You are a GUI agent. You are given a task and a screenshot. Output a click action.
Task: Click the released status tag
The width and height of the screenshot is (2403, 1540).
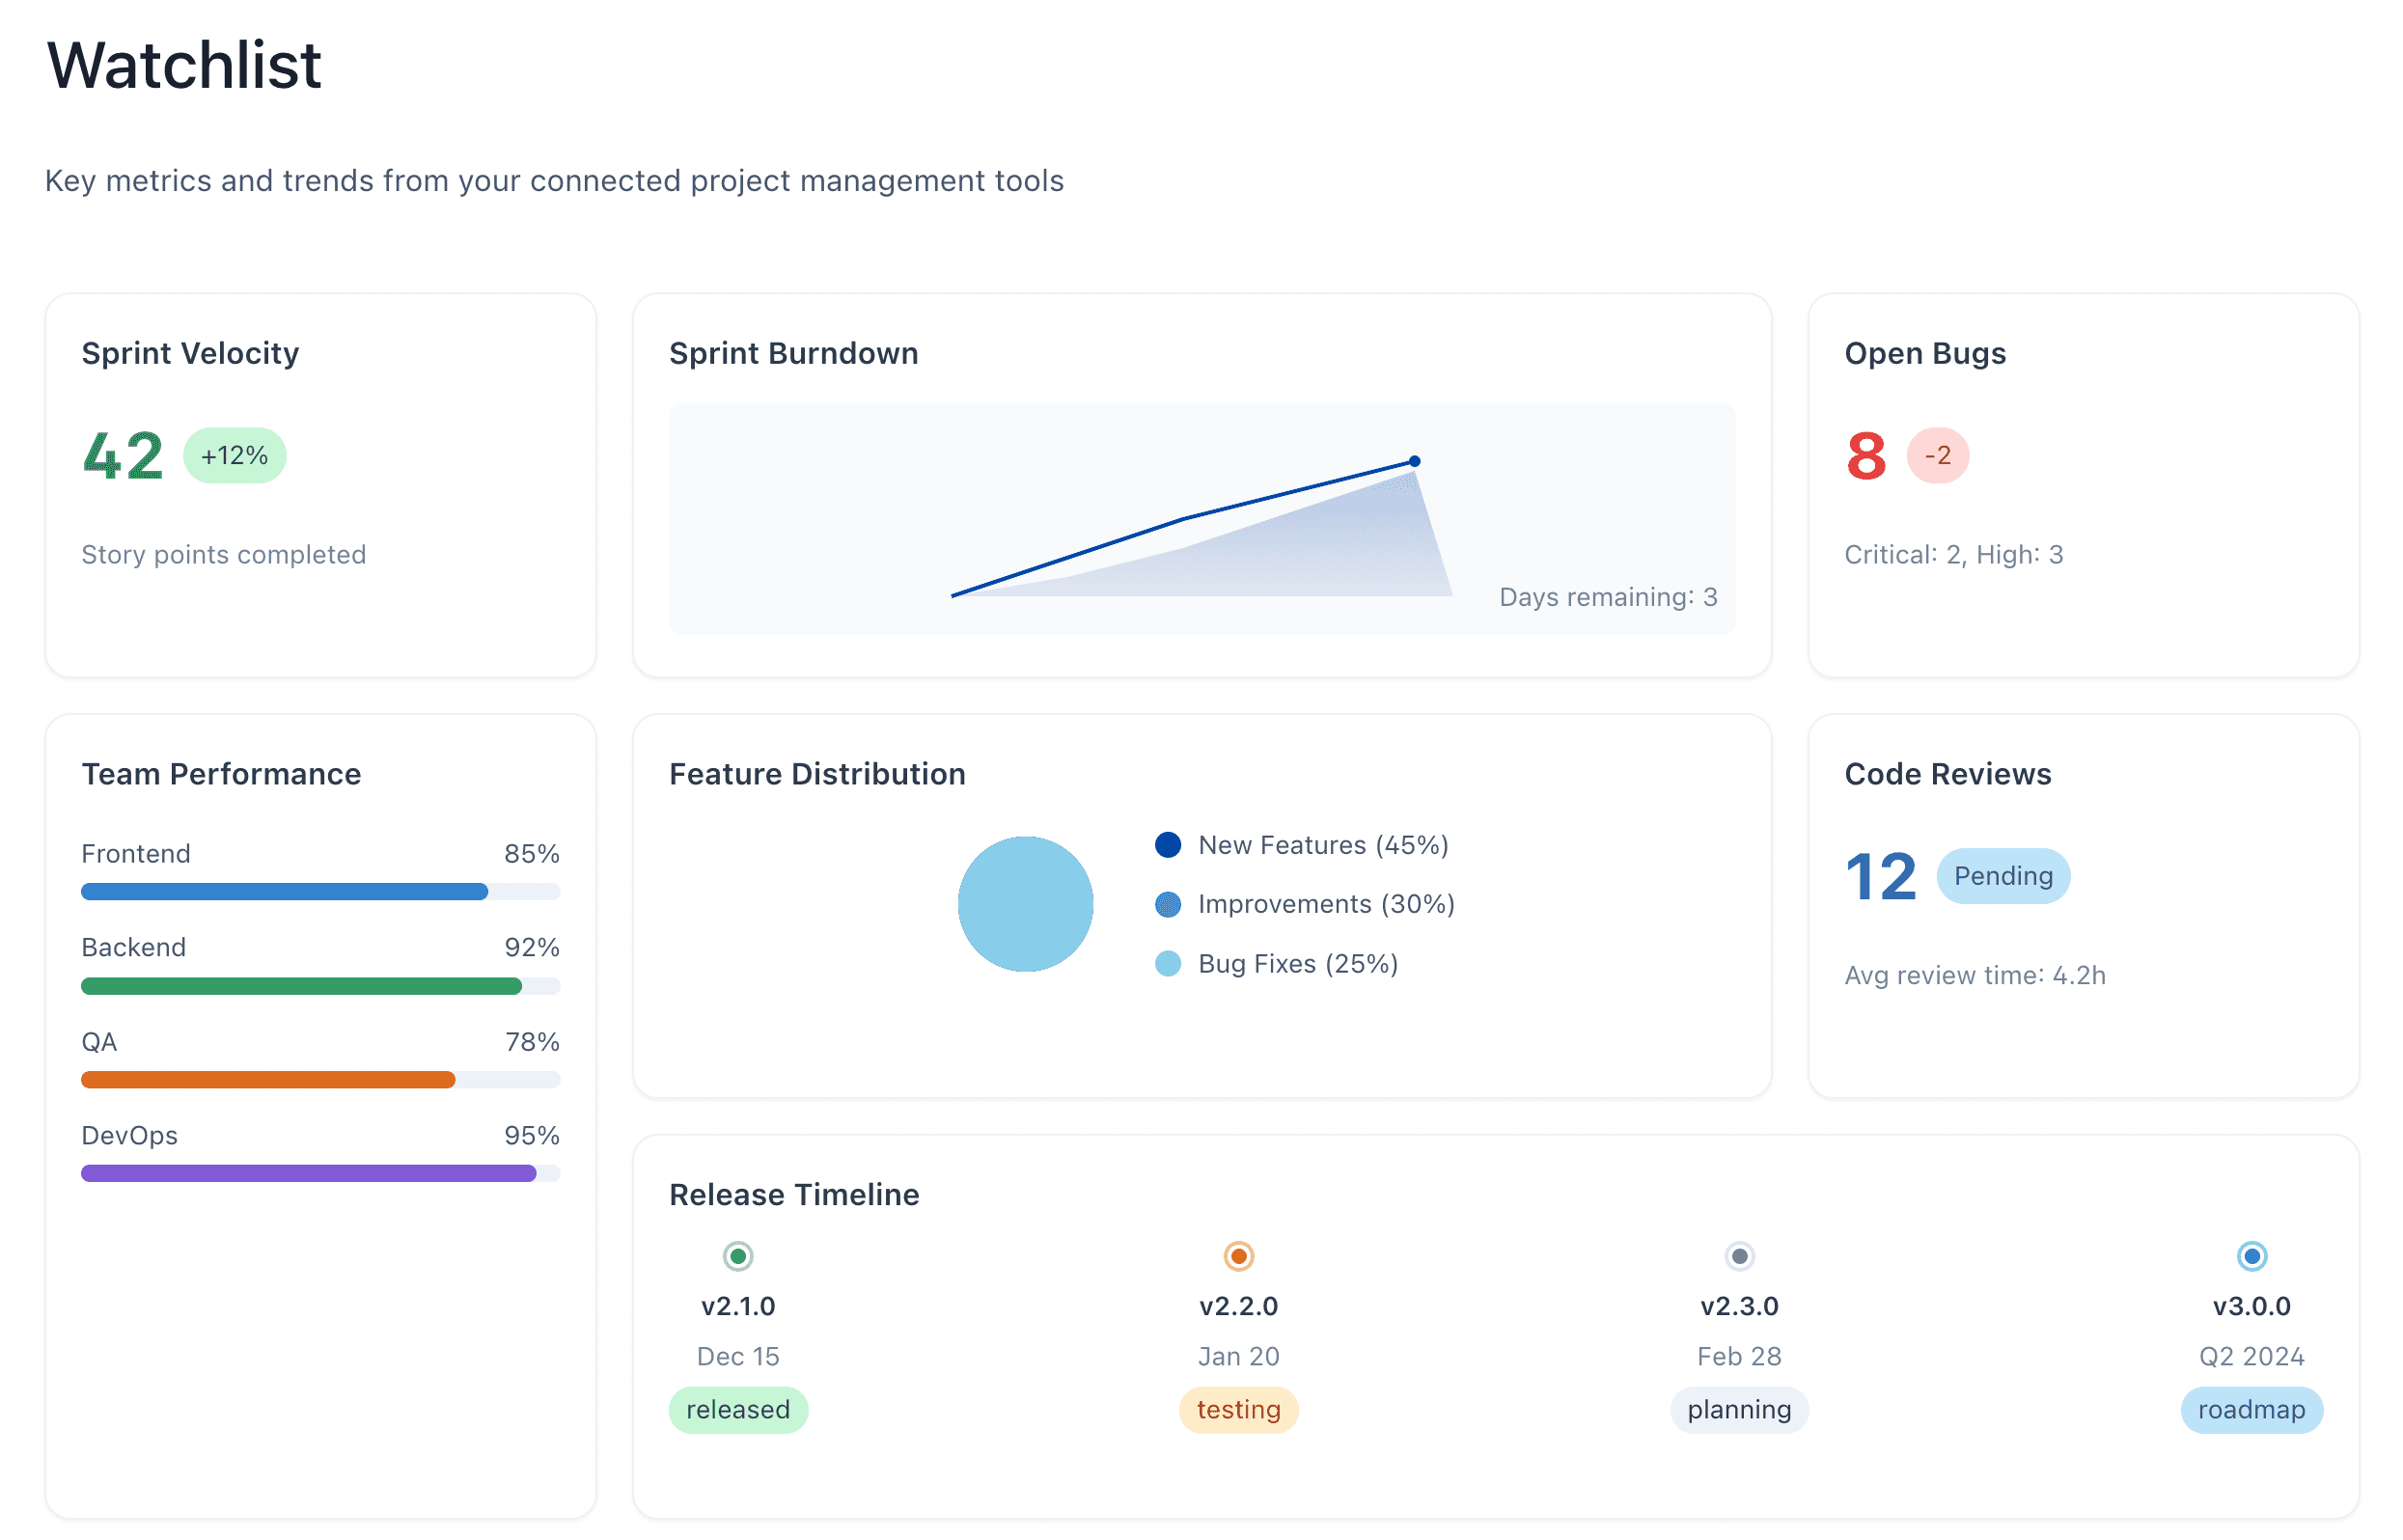pos(738,1410)
